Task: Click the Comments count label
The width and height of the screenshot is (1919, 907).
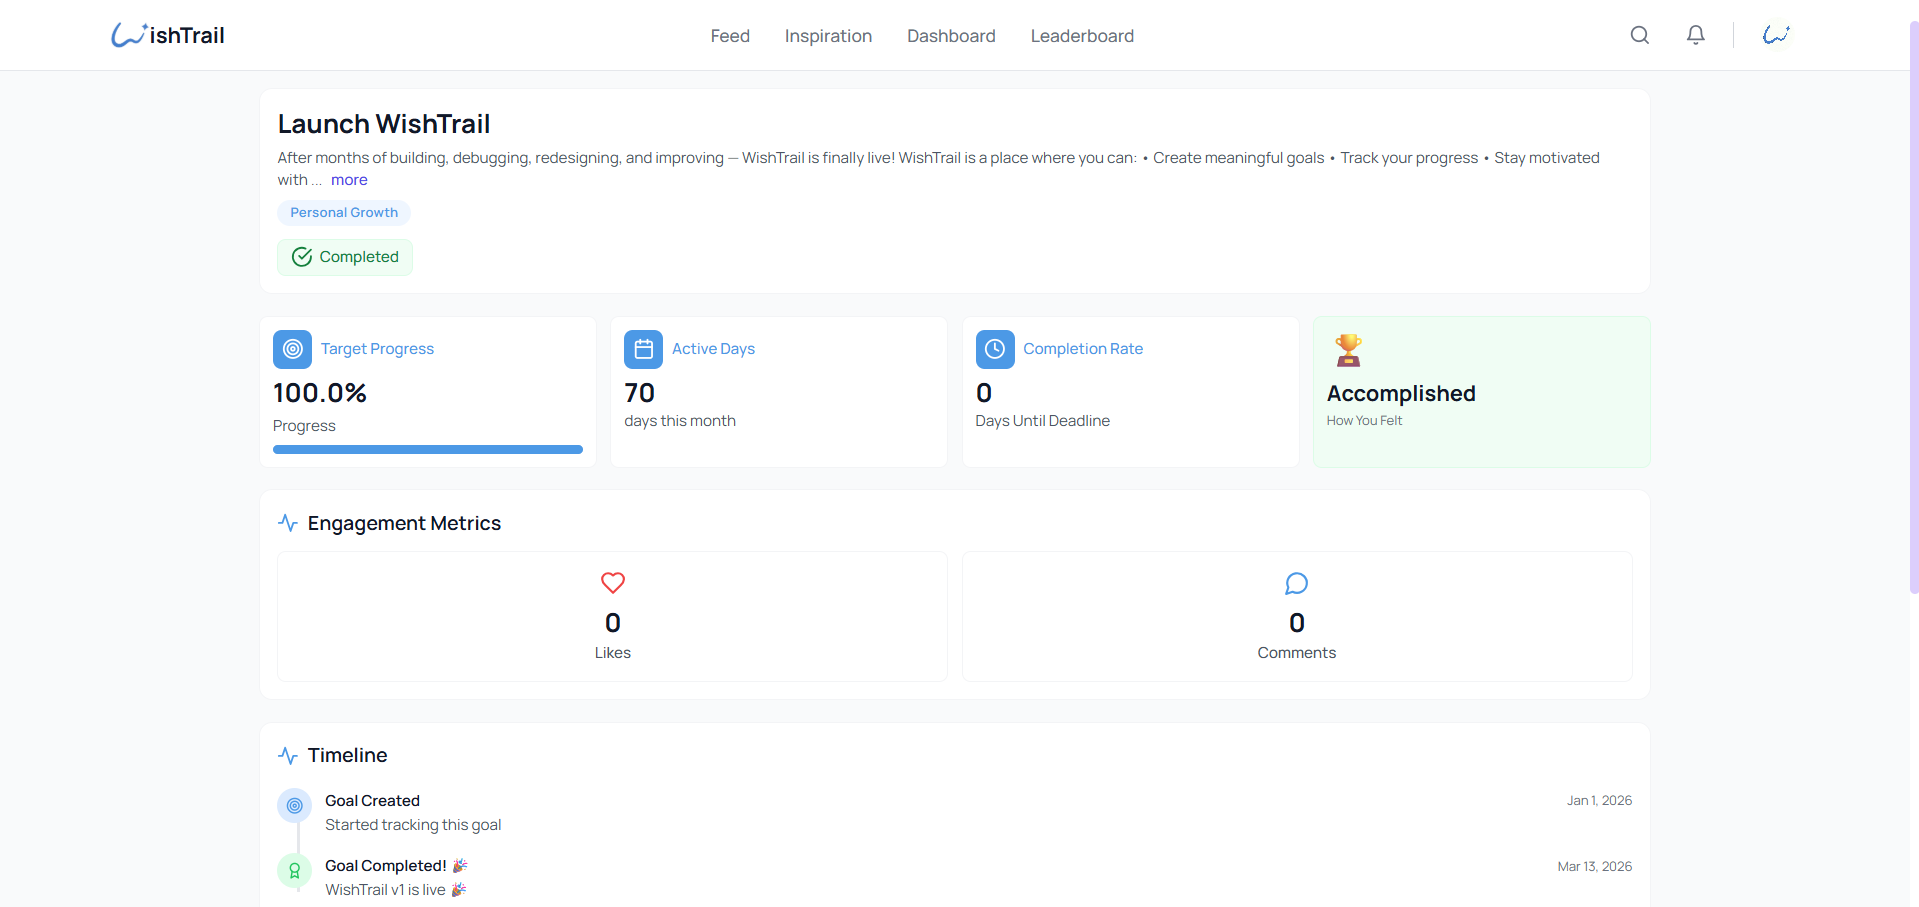Action: click(x=1297, y=653)
